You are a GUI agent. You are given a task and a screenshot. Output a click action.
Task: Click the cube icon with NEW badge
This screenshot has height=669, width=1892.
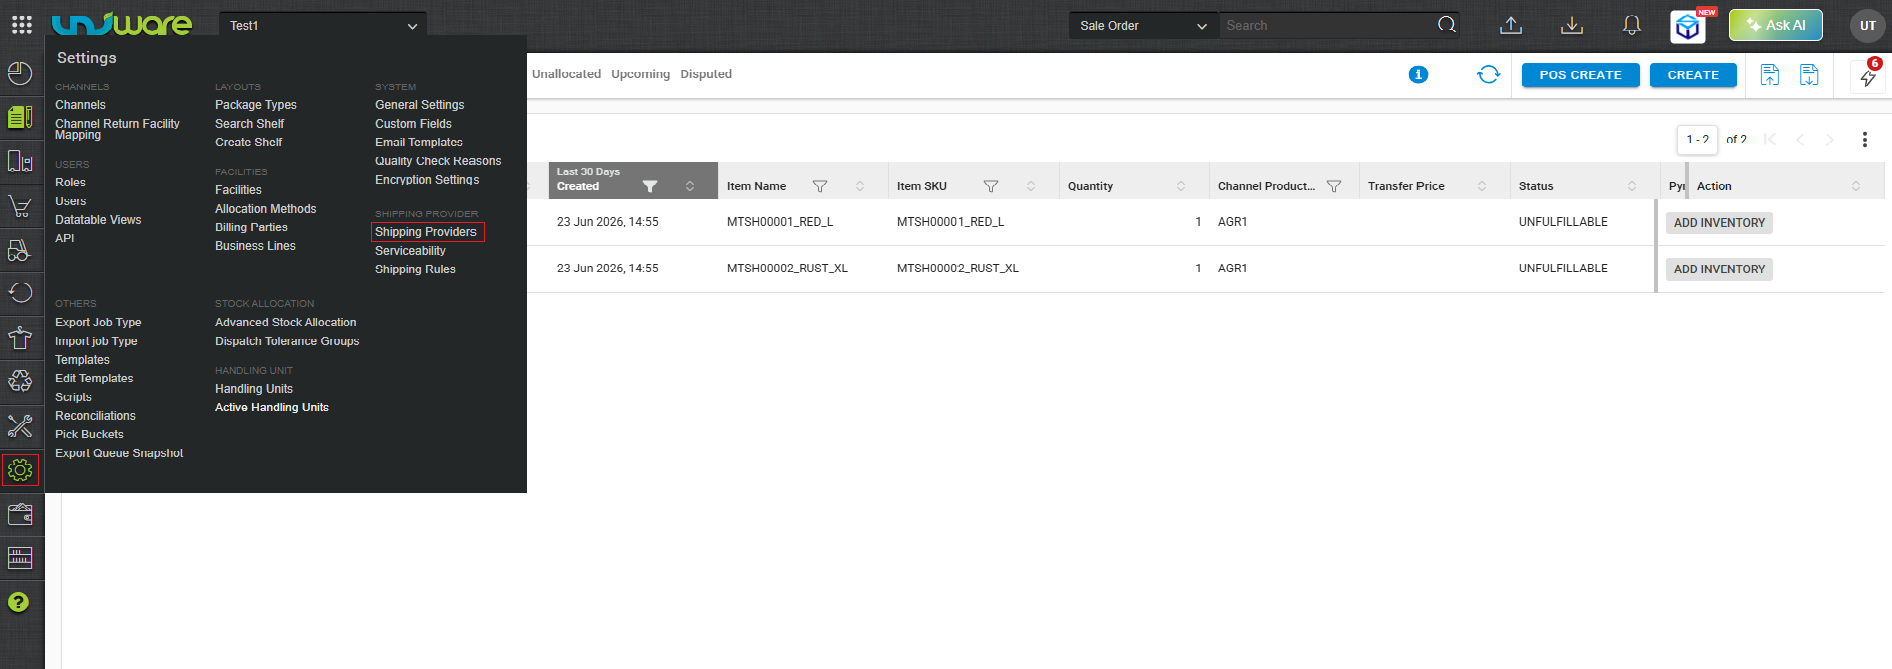tap(1689, 27)
